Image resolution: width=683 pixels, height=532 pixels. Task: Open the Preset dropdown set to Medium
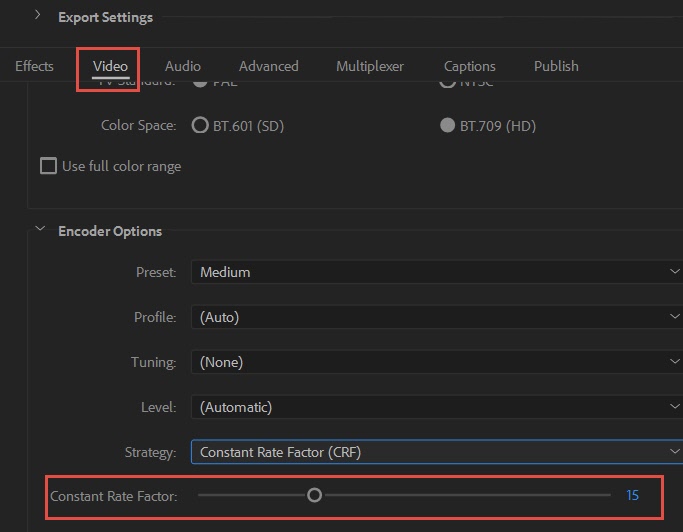(x=436, y=272)
